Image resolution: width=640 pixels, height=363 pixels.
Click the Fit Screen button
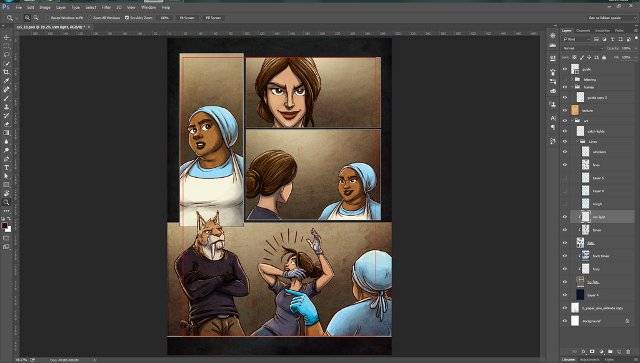click(x=187, y=18)
